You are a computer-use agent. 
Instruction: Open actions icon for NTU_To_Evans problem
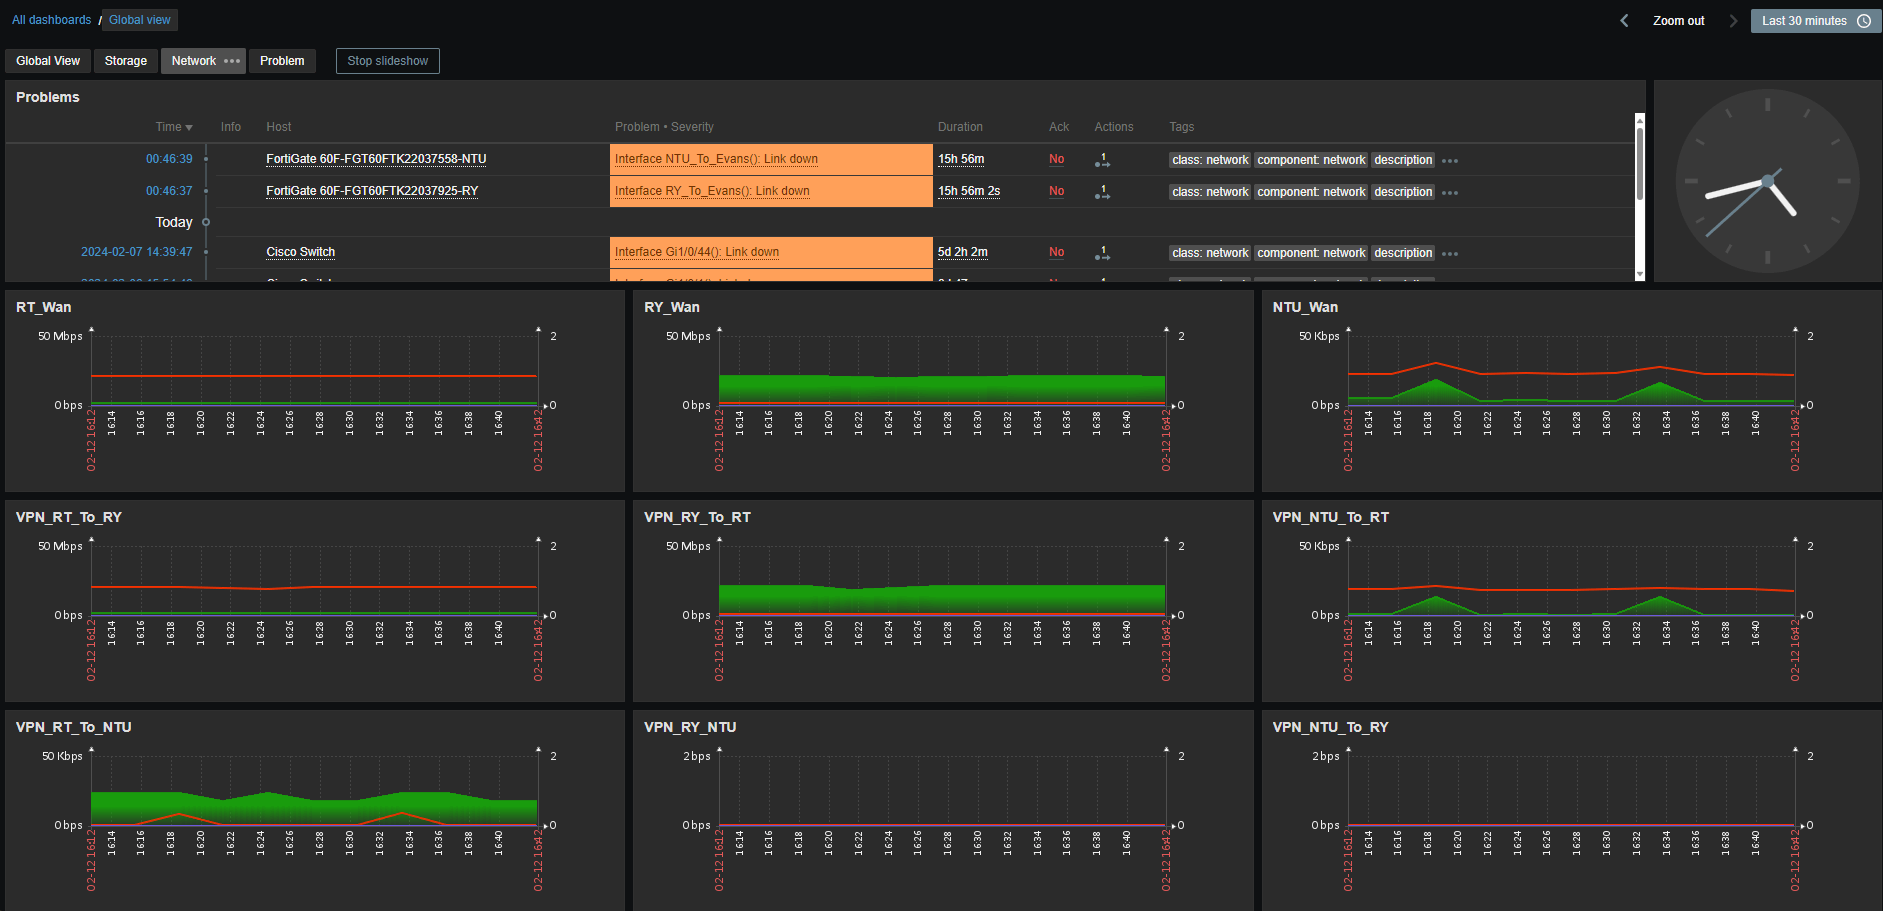[1102, 160]
